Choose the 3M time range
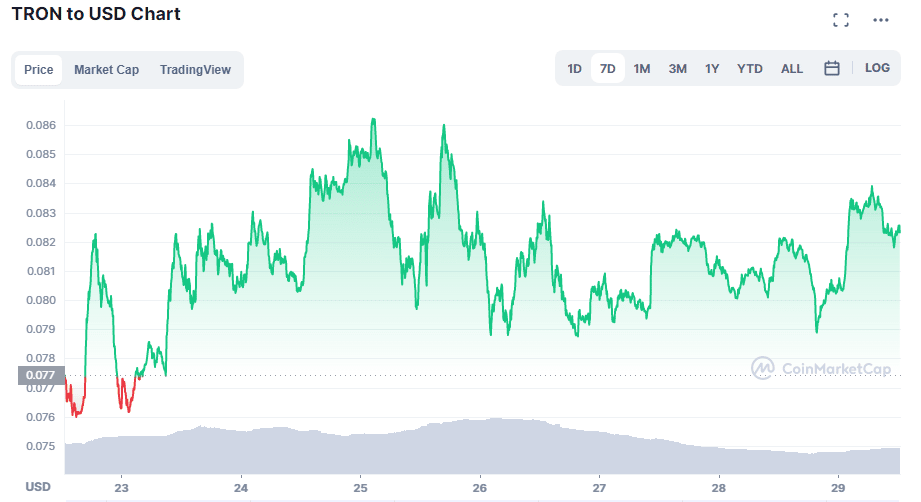 point(677,69)
